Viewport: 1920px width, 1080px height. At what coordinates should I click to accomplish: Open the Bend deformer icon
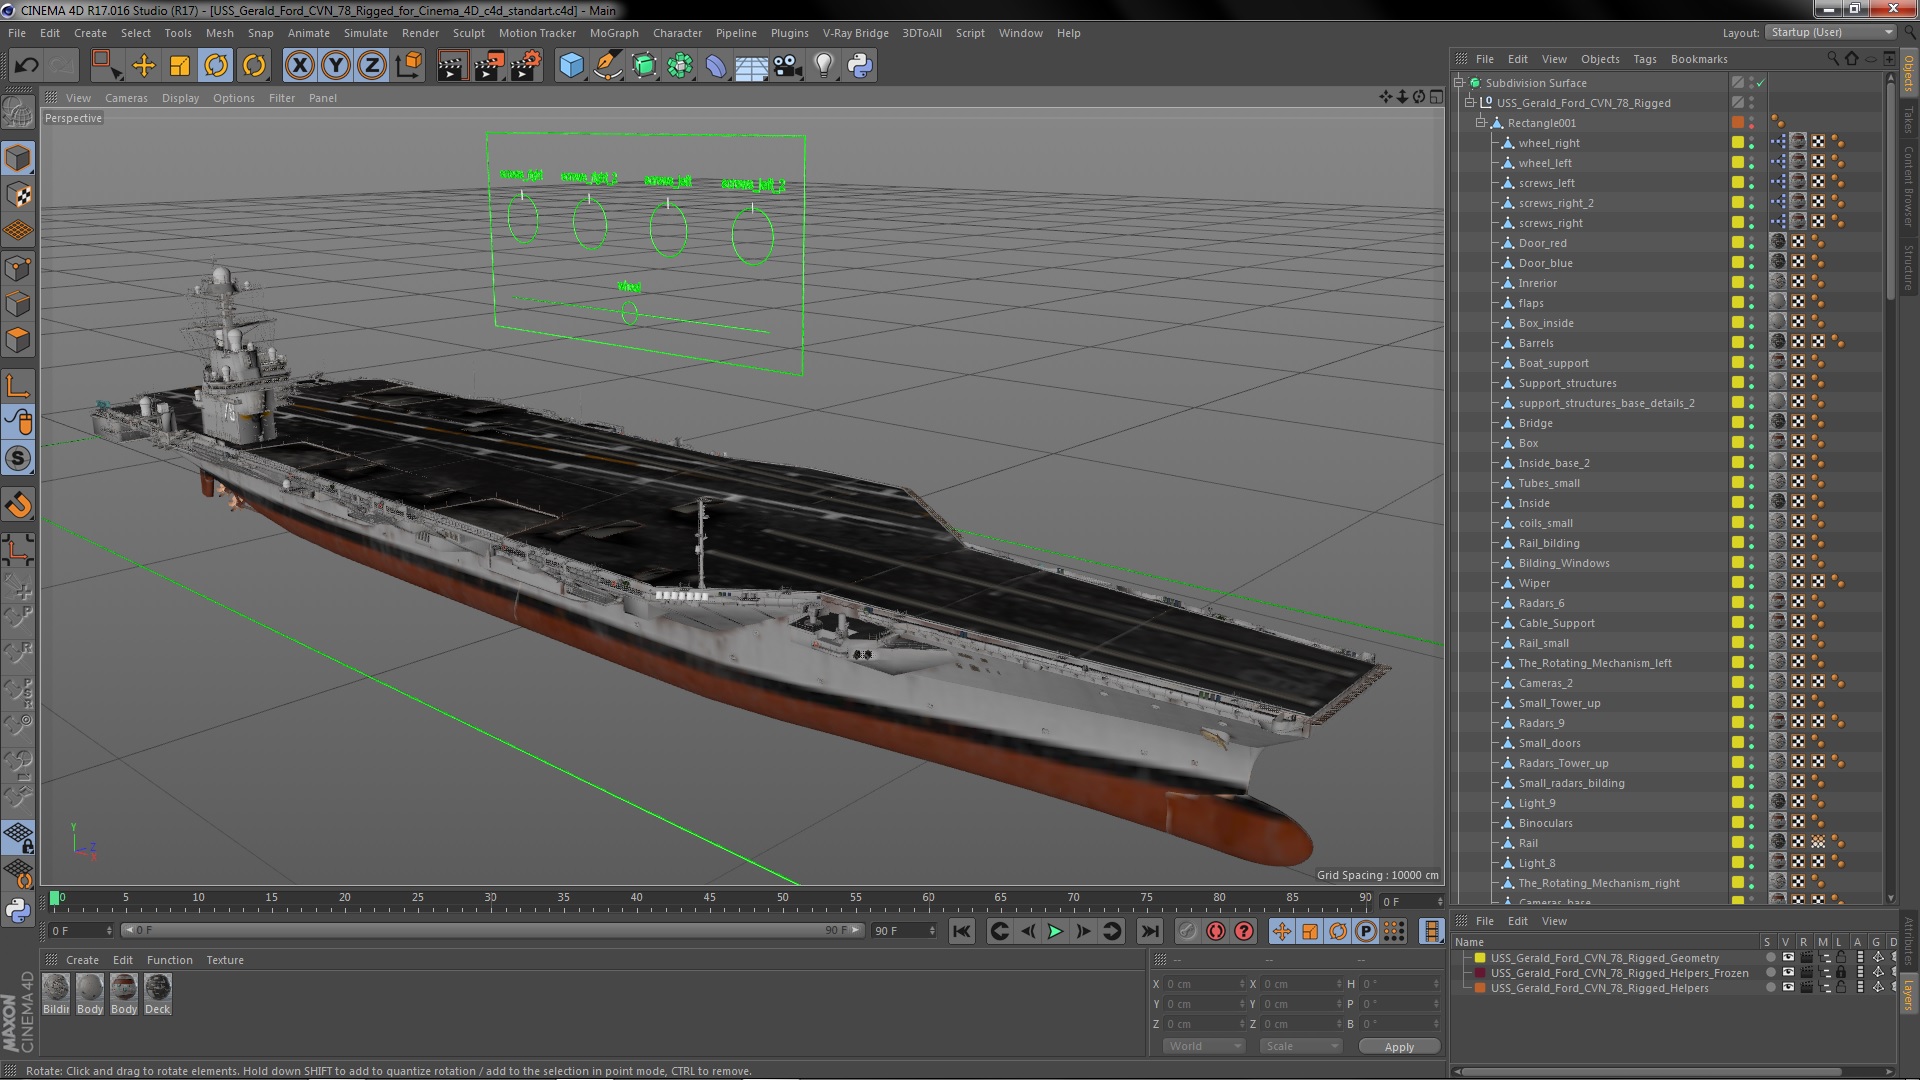(x=716, y=66)
